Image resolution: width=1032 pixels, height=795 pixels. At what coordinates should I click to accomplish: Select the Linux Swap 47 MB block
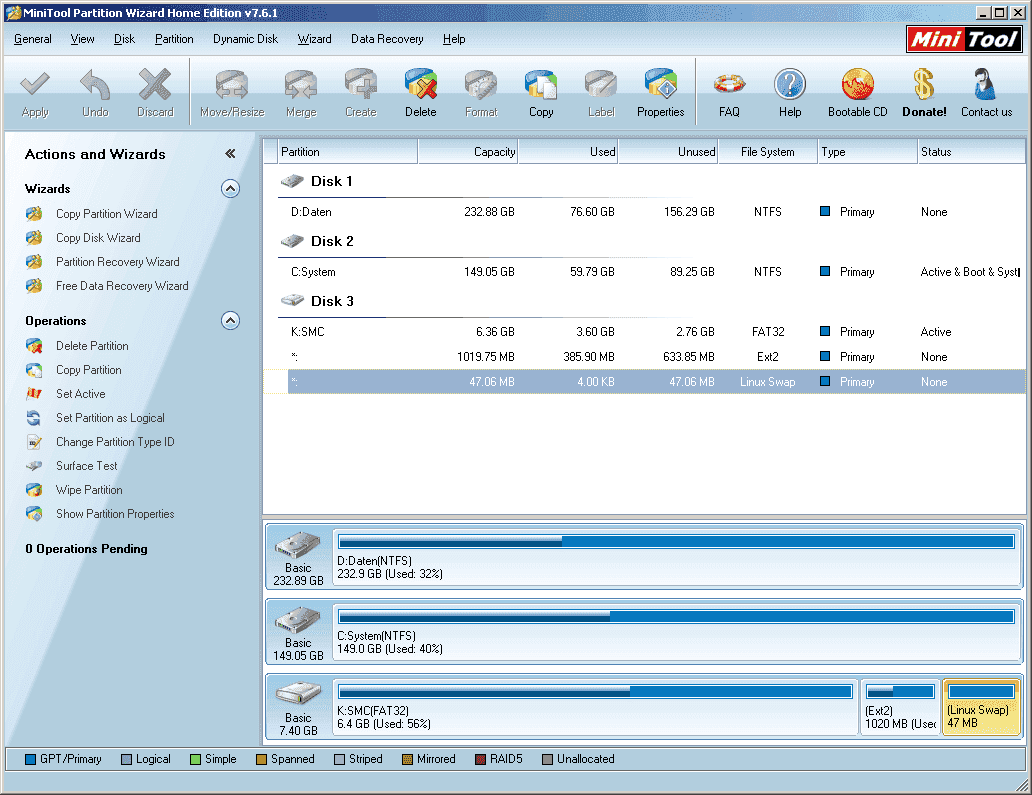(981, 707)
